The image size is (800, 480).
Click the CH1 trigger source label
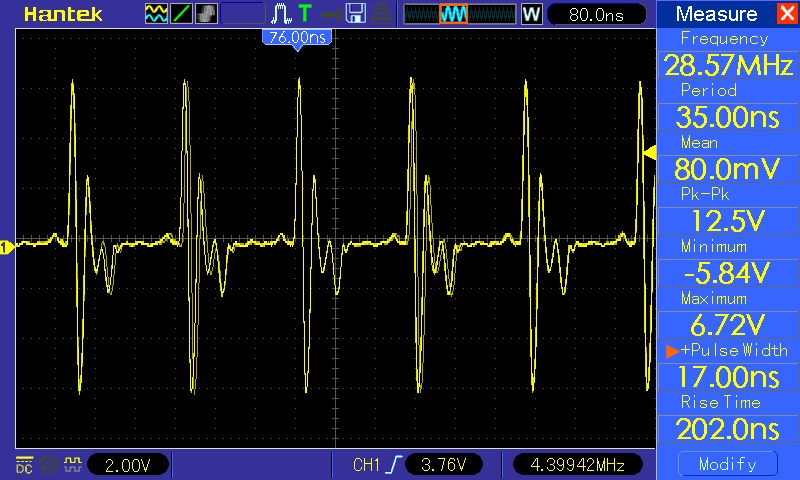point(366,465)
